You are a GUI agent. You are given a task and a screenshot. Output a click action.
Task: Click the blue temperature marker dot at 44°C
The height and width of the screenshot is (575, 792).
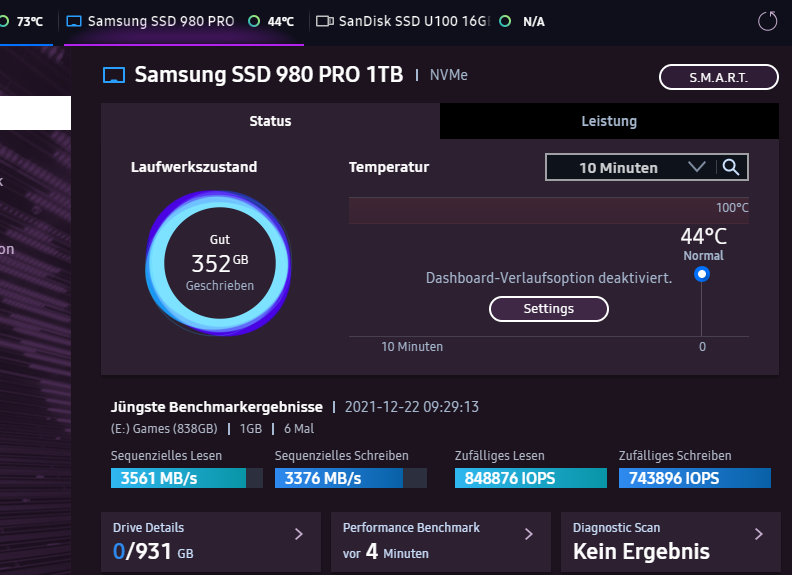pyautogui.click(x=702, y=274)
